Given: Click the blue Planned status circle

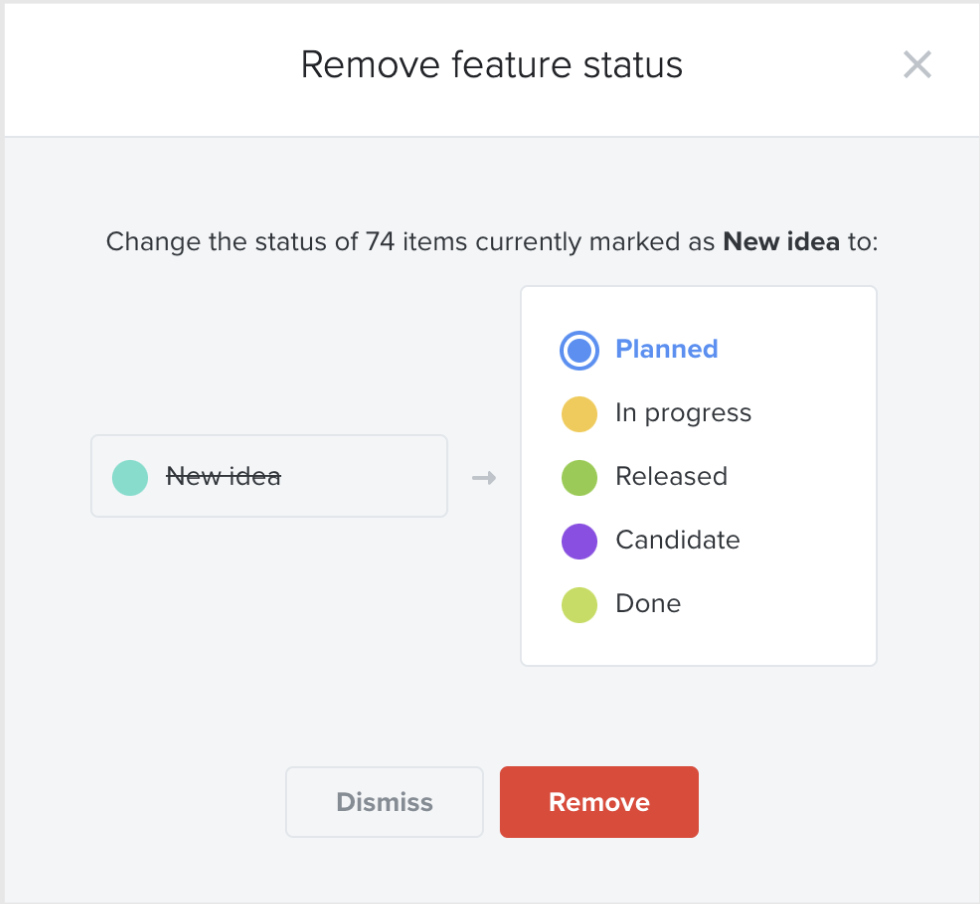Looking at the screenshot, I should coord(578,350).
